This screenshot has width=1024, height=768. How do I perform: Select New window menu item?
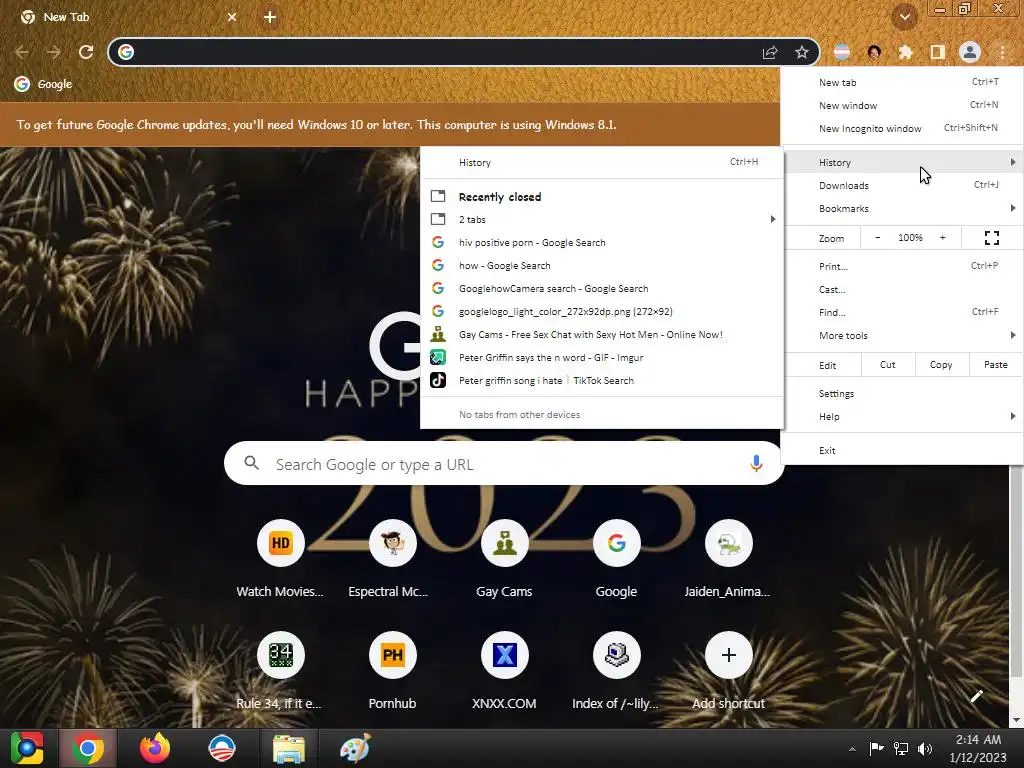click(x=902, y=105)
